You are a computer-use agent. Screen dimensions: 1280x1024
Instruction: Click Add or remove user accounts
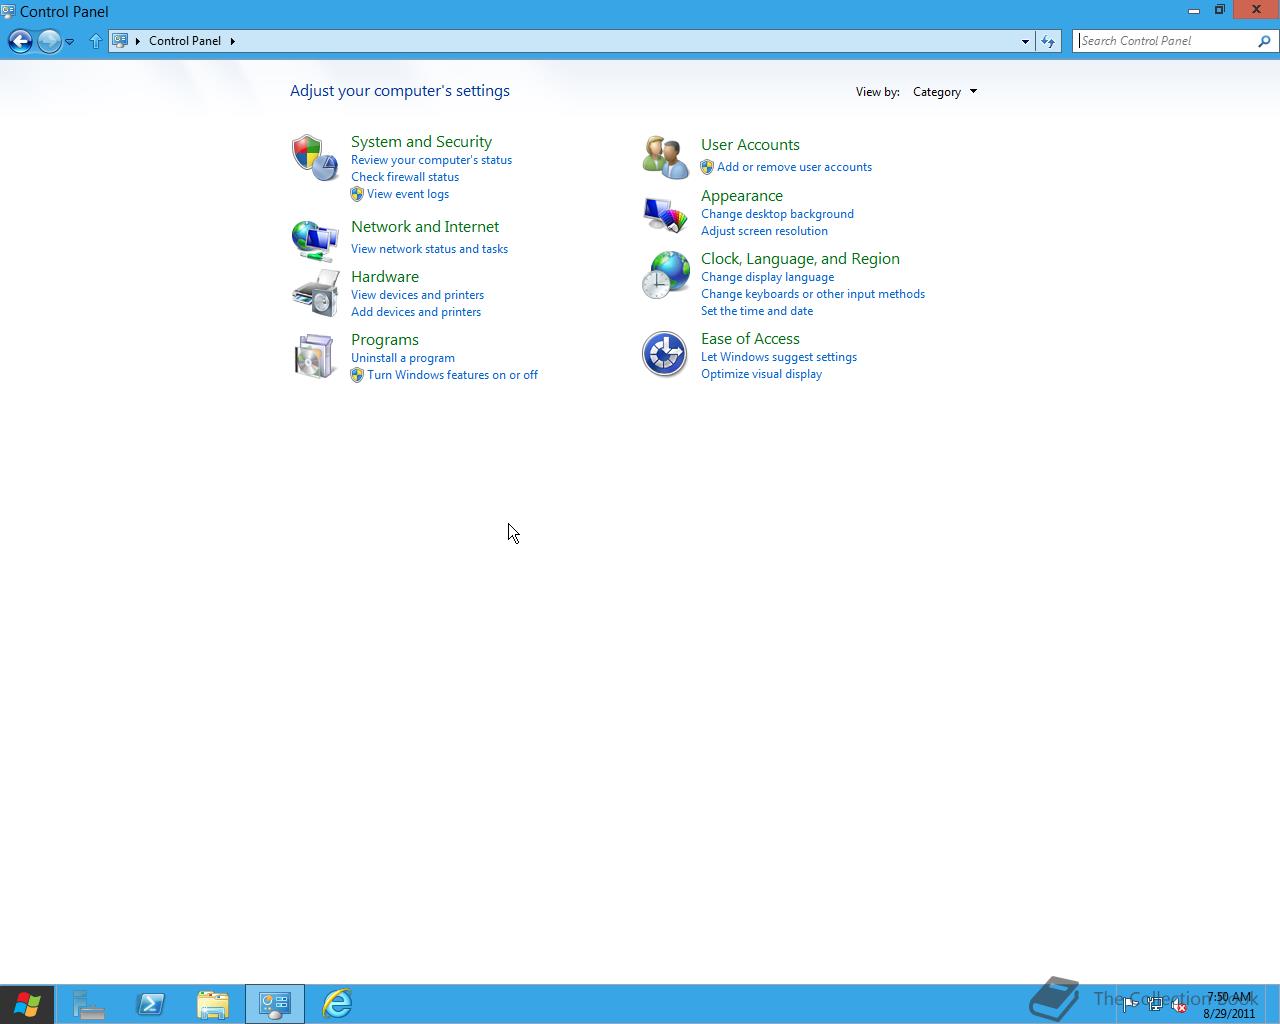point(794,167)
